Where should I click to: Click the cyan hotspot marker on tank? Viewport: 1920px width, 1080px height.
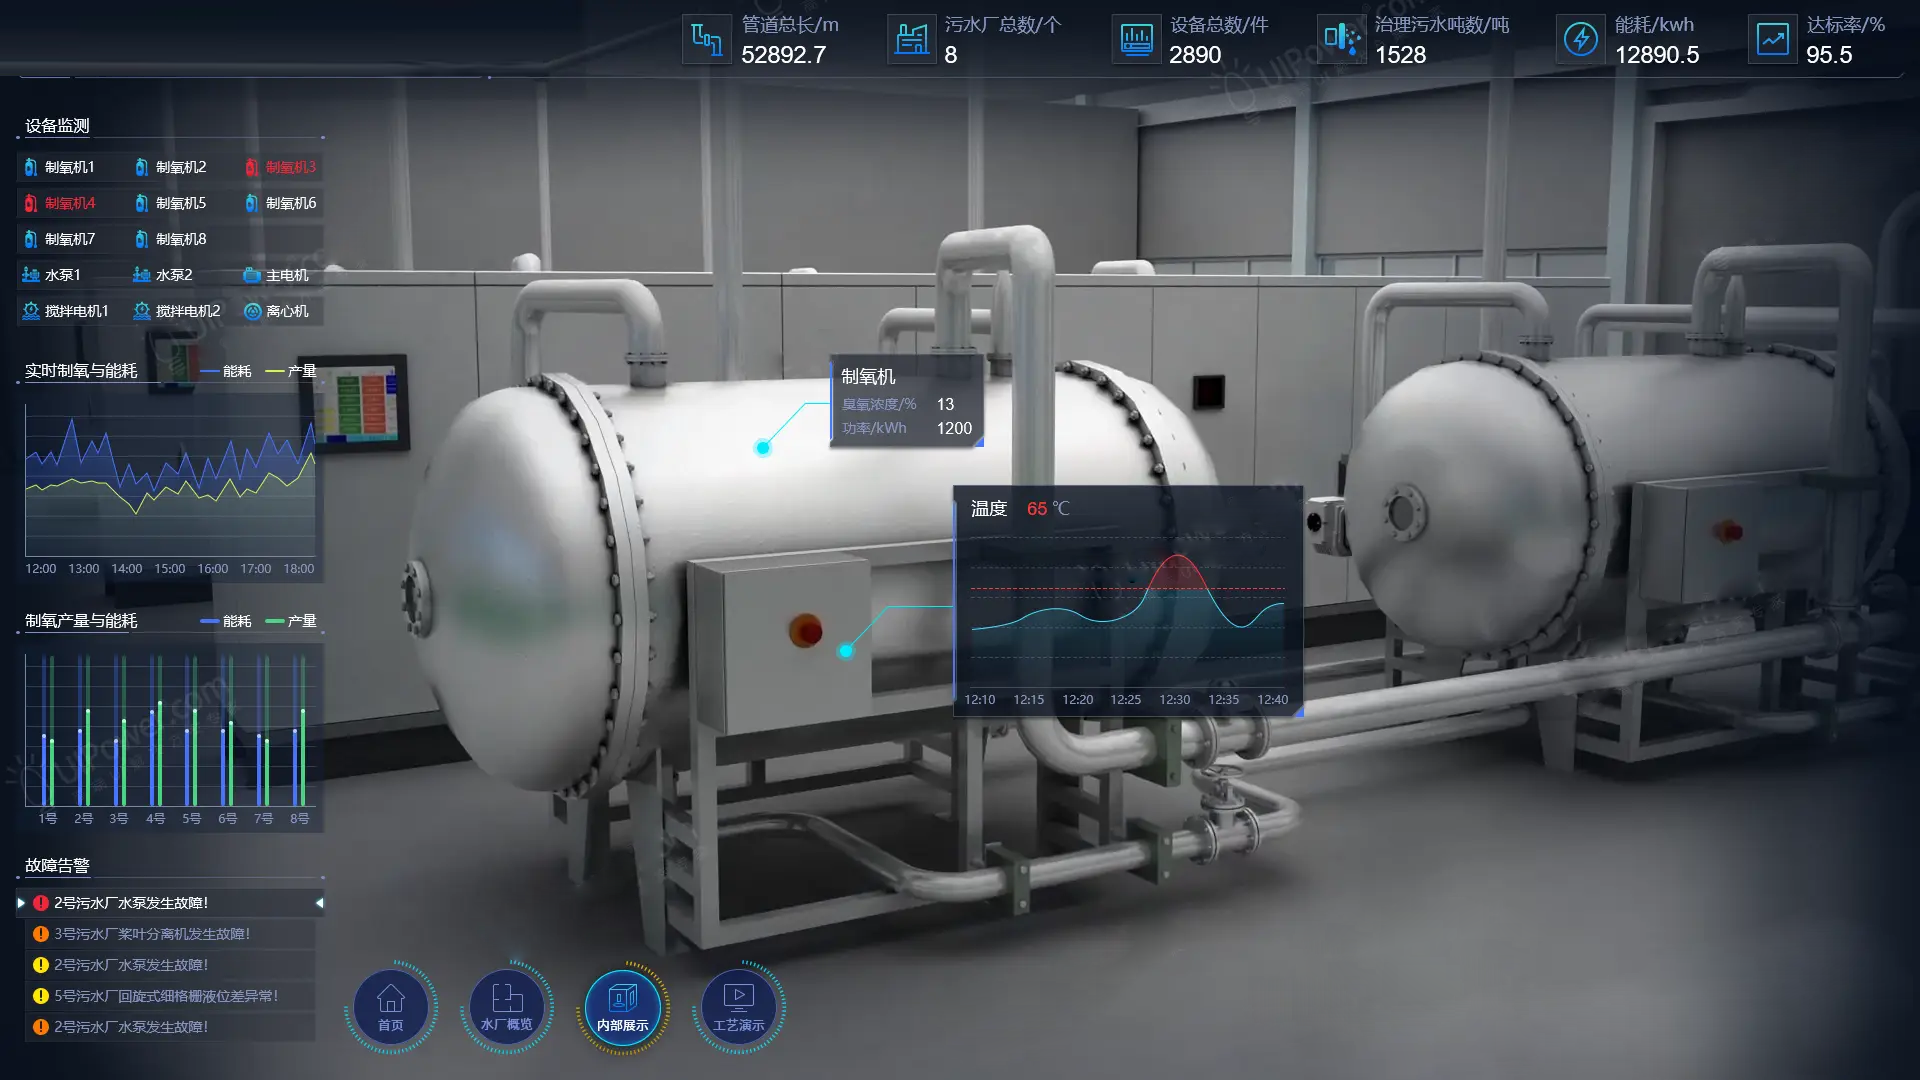pyautogui.click(x=763, y=448)
